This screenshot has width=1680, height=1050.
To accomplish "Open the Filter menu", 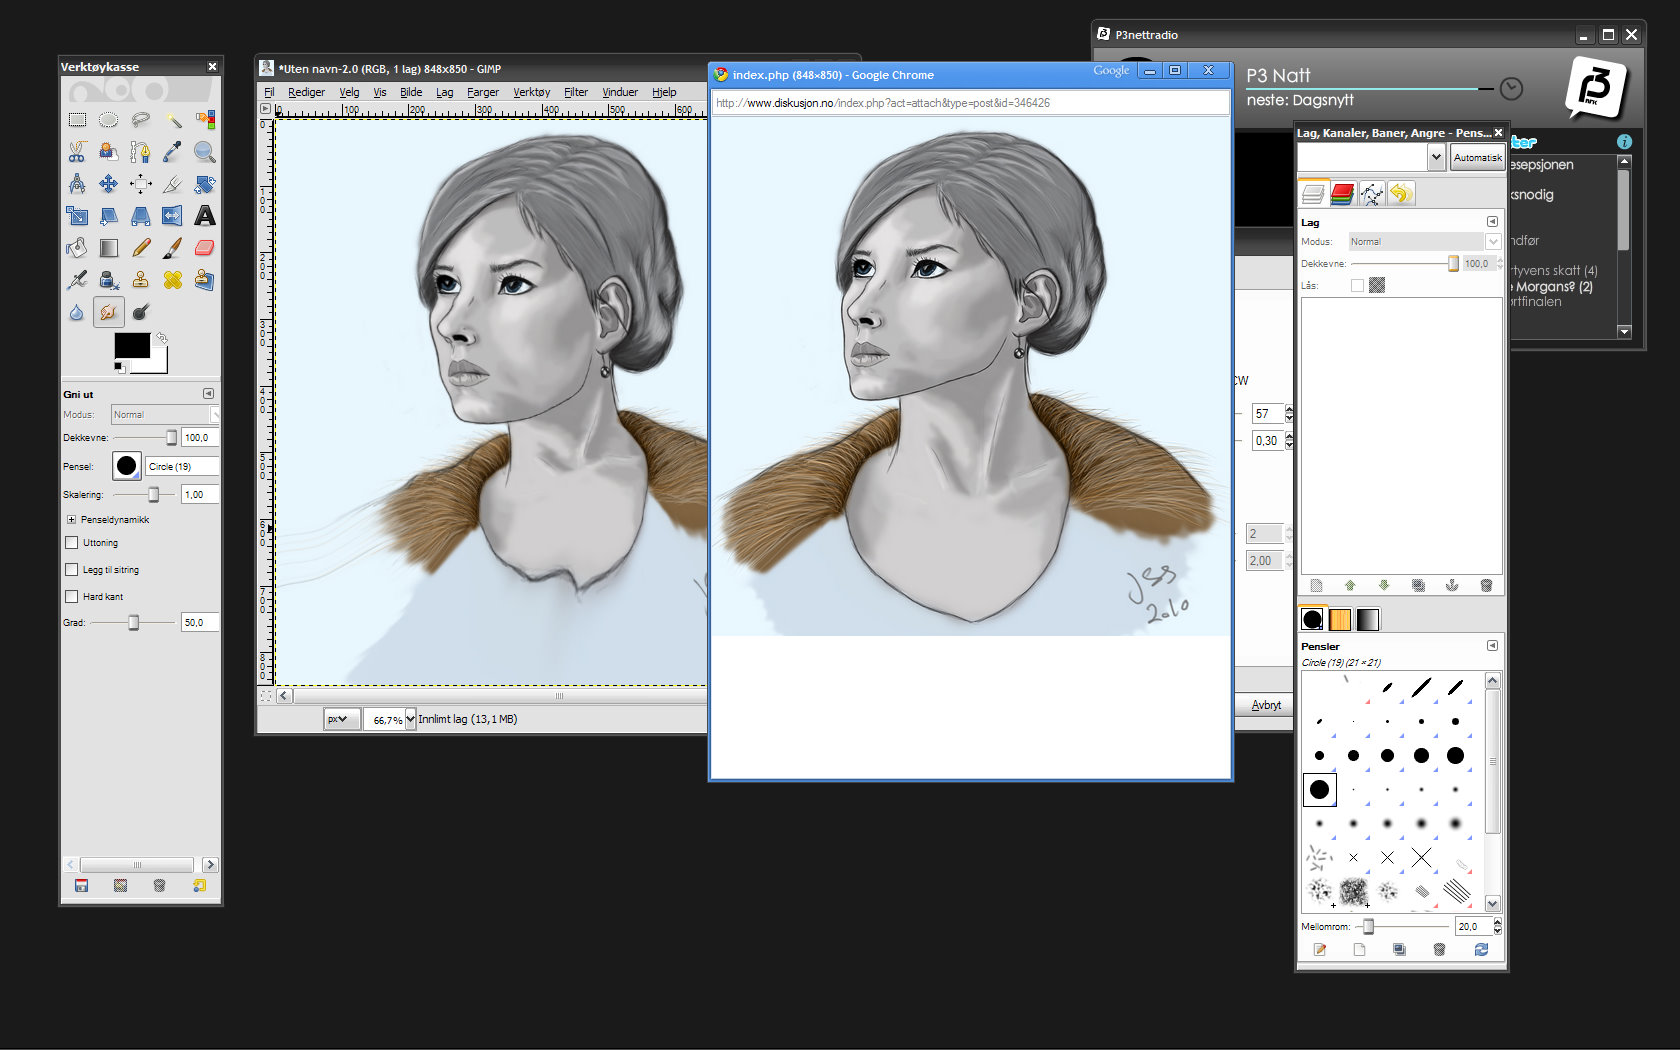I will point(575,92).
